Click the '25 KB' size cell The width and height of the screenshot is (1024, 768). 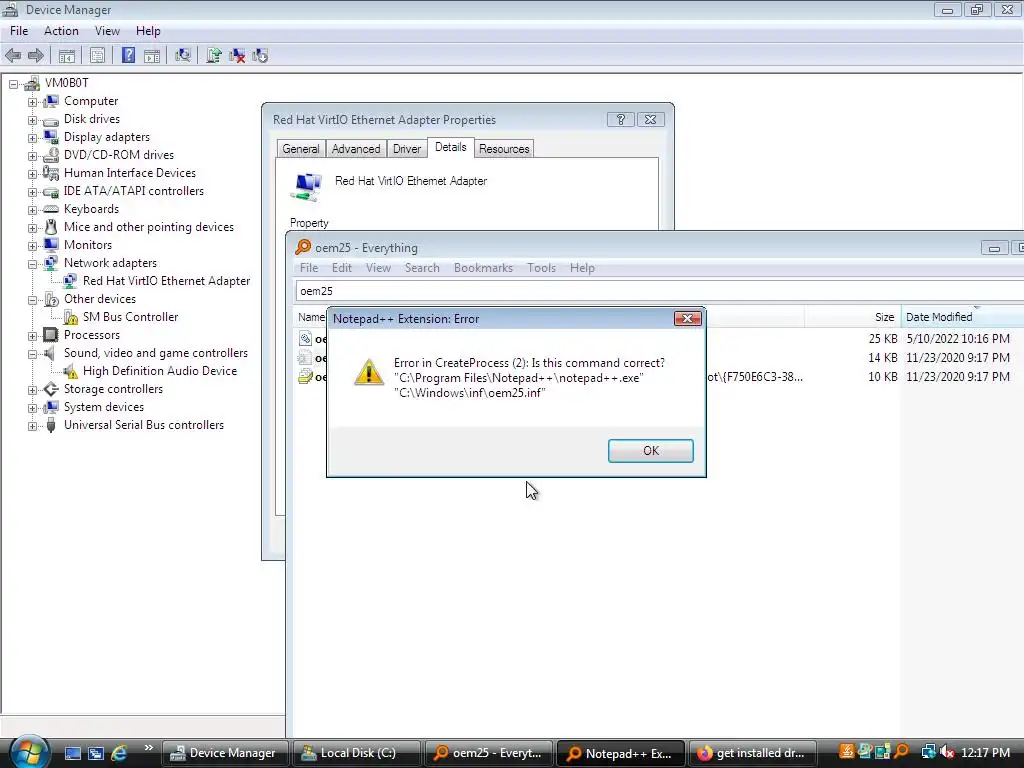coord(883,338)
